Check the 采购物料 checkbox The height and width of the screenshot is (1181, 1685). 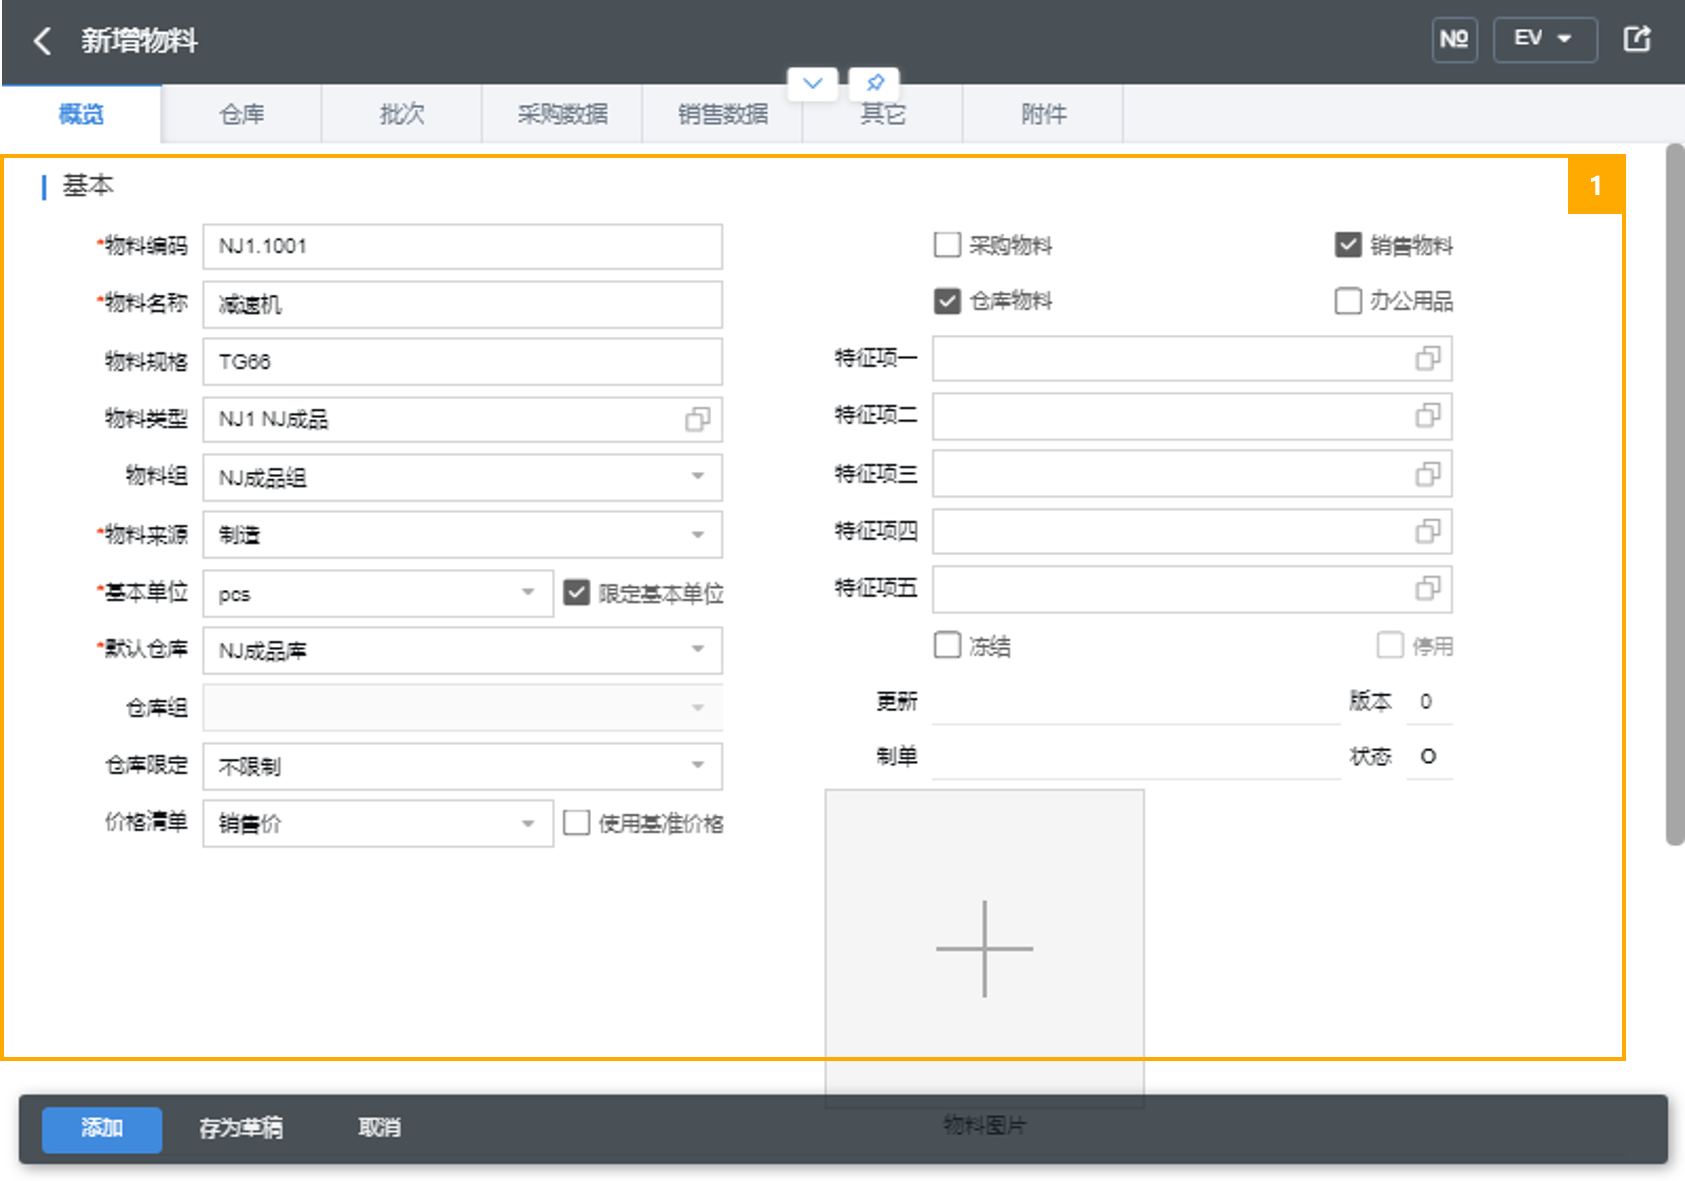(947, 245)
